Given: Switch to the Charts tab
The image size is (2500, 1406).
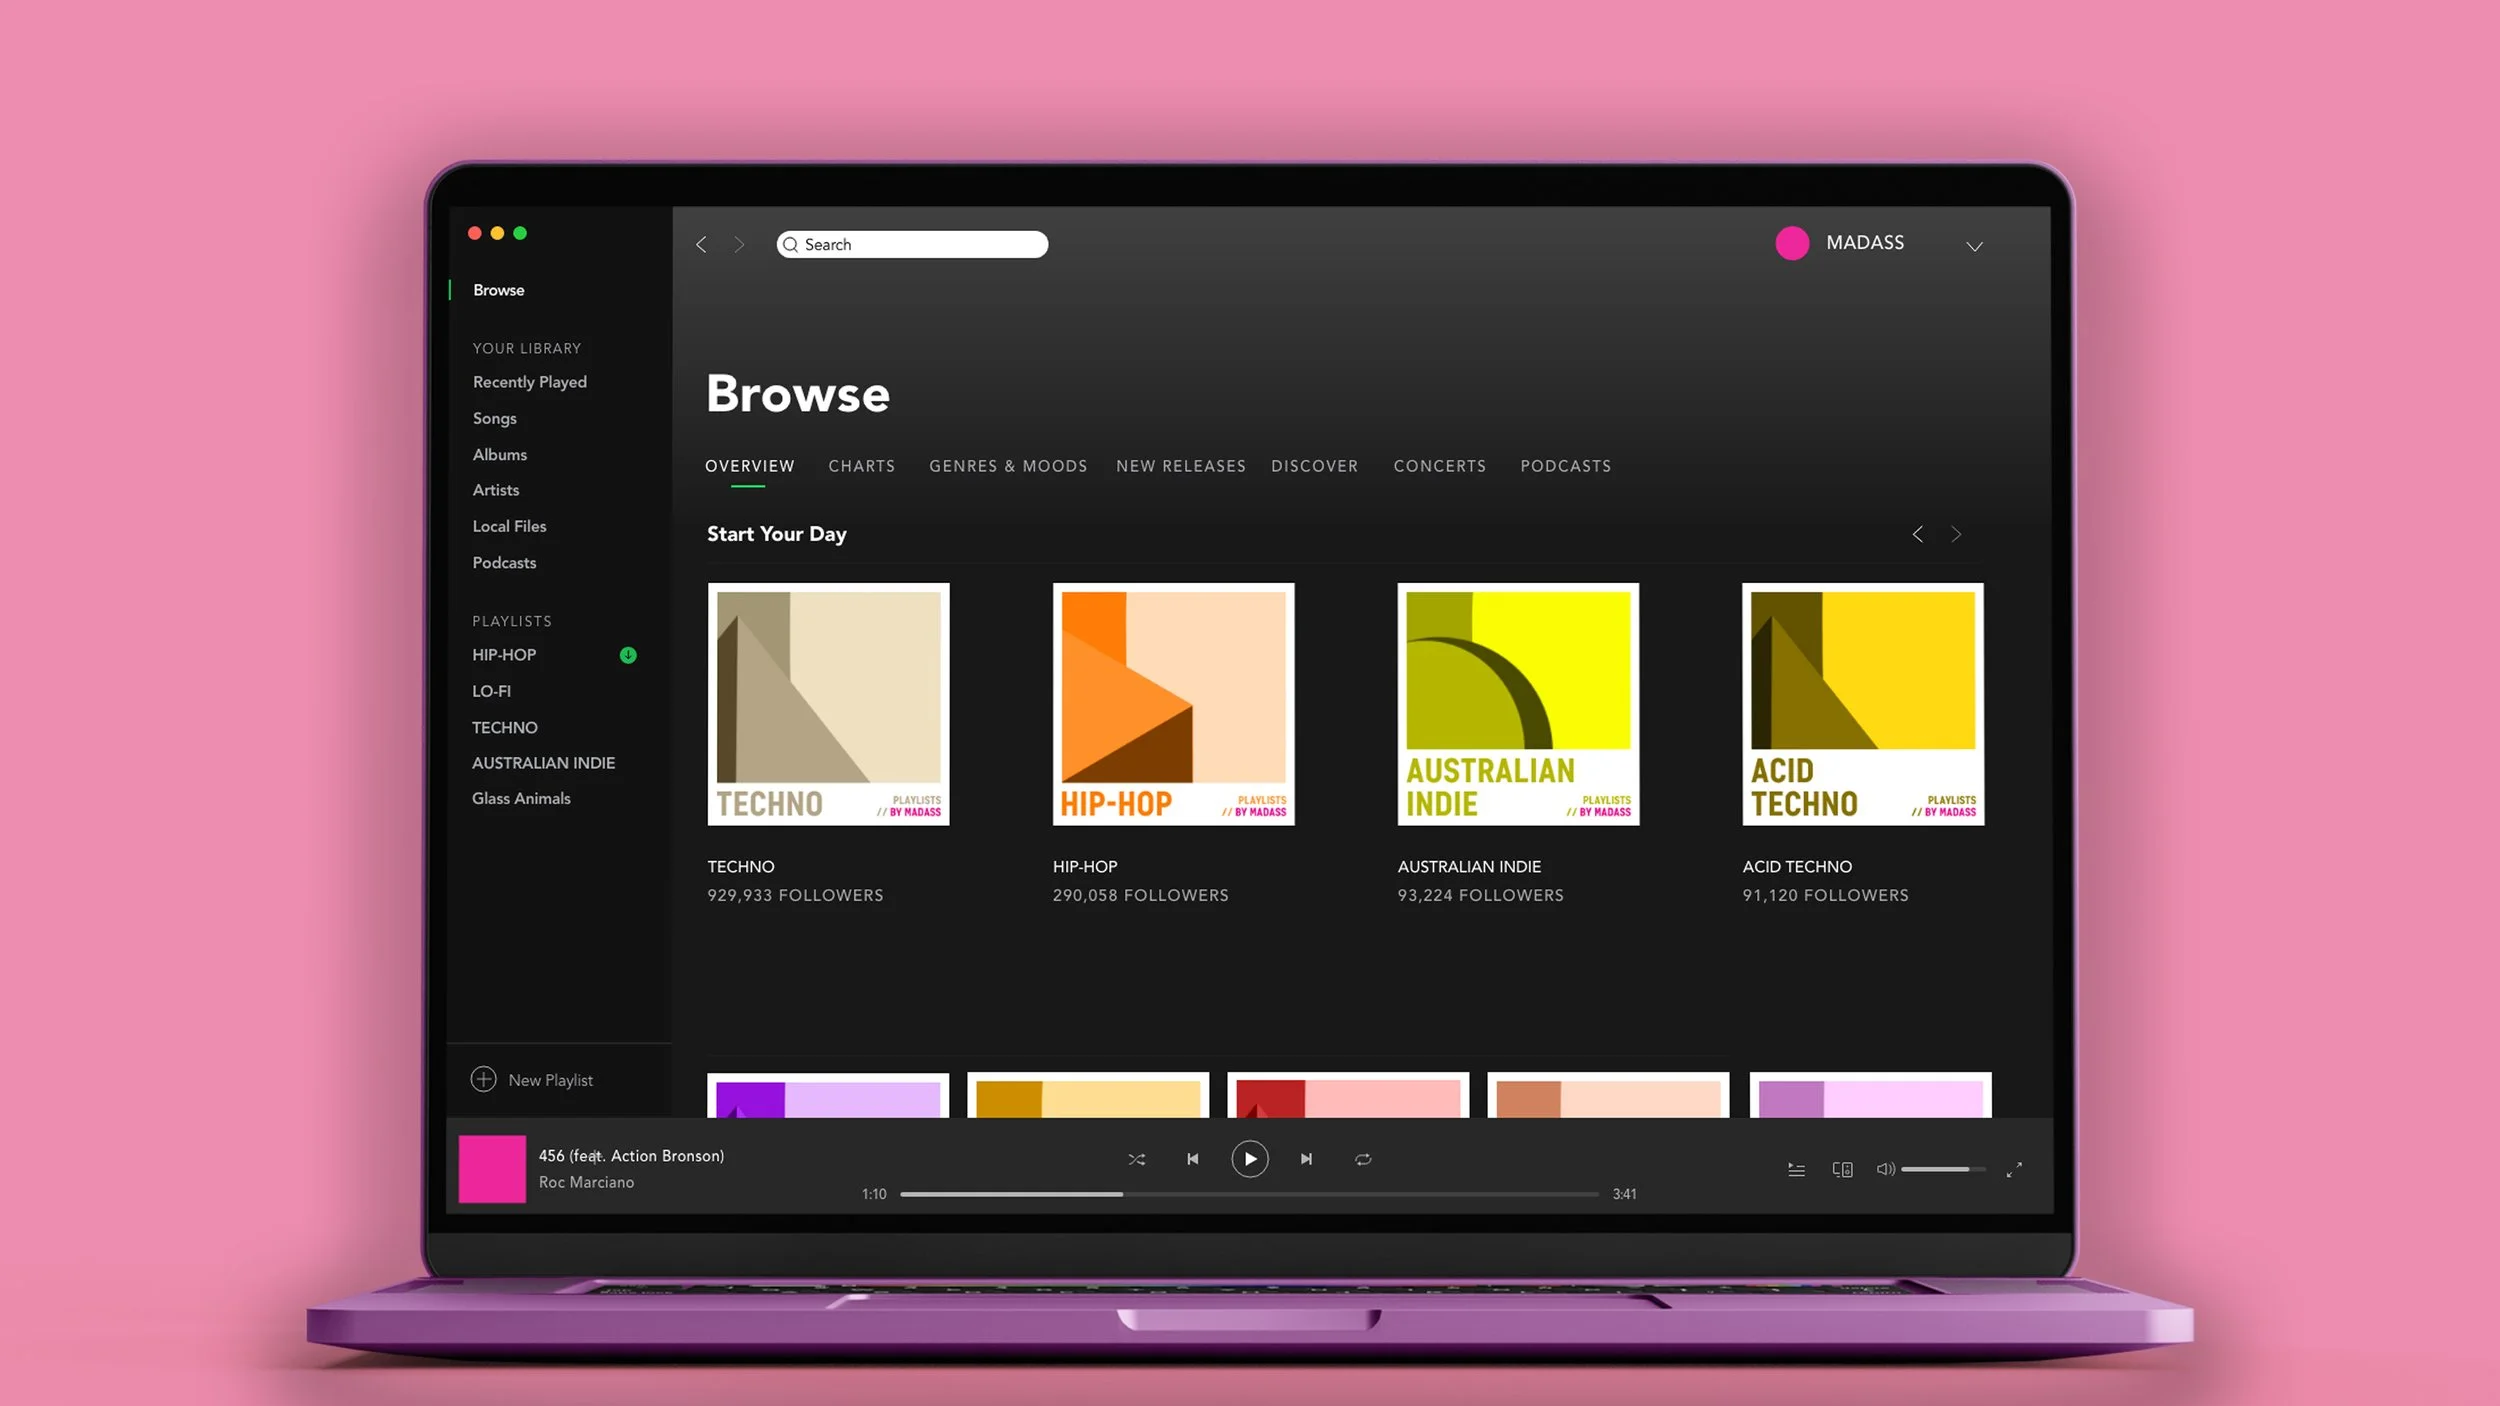Looking at the screenshot, I should tap(861, 466).
